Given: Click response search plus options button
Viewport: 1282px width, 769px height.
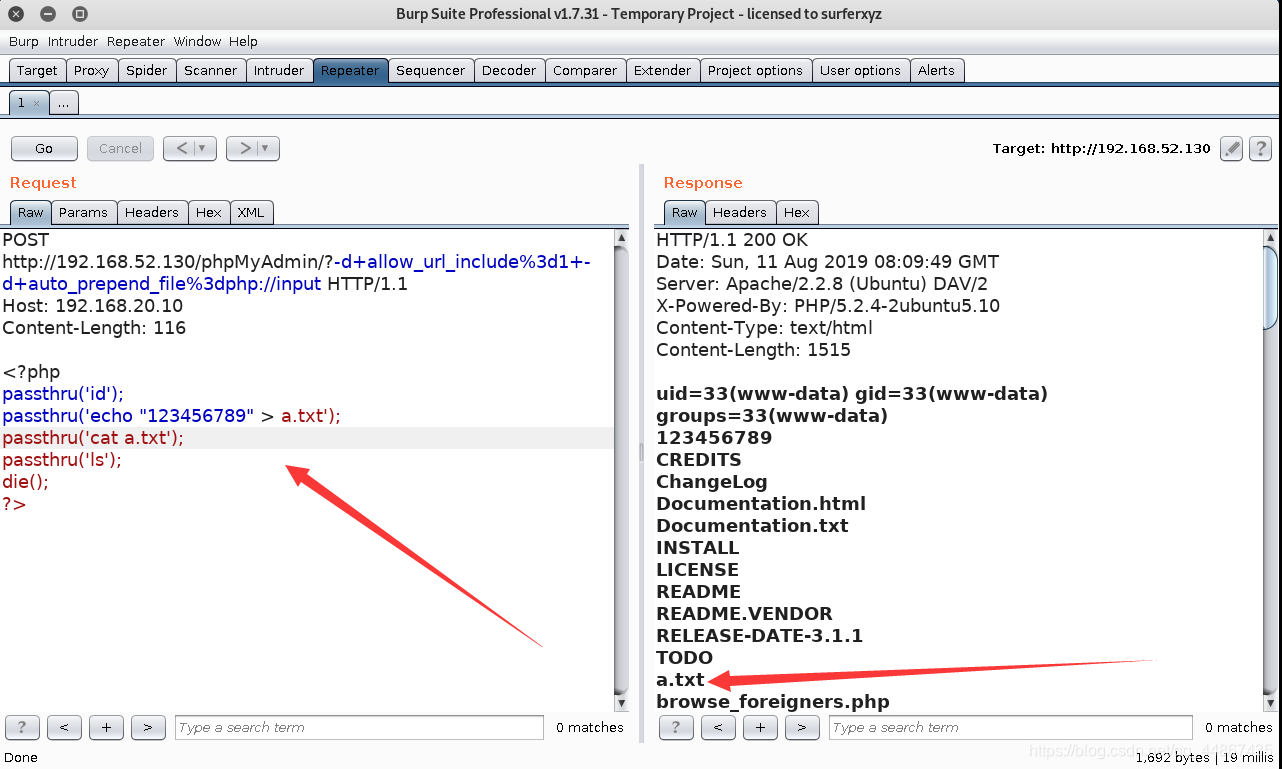Looking at the screenshot, I should coord(760,727).
